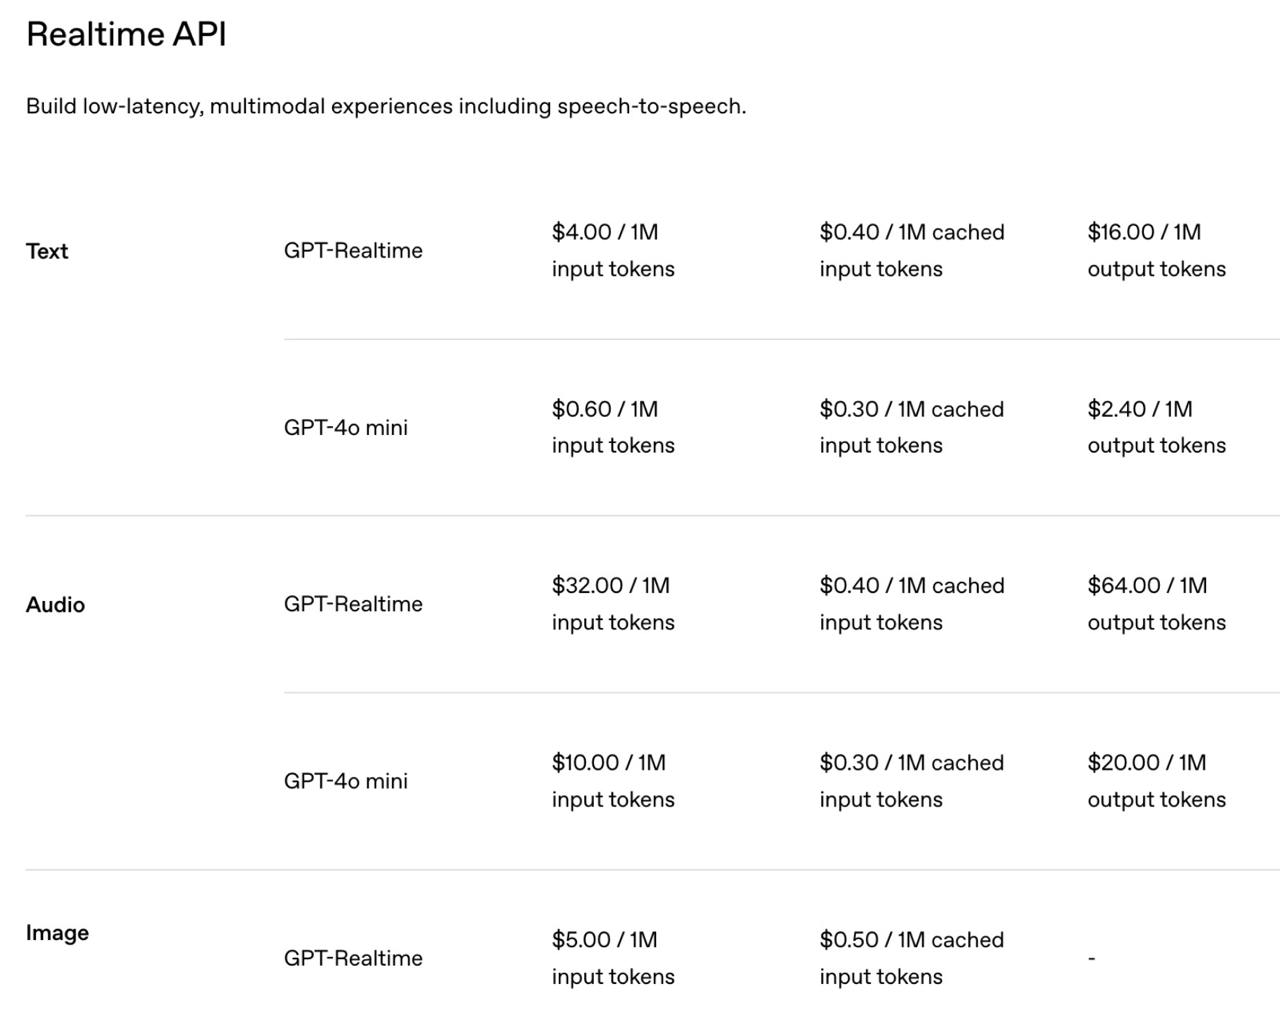Click GPT-4o mini in the Audio section
The width and height of the screenshot is (1280, 1025).
click(346, 781)
